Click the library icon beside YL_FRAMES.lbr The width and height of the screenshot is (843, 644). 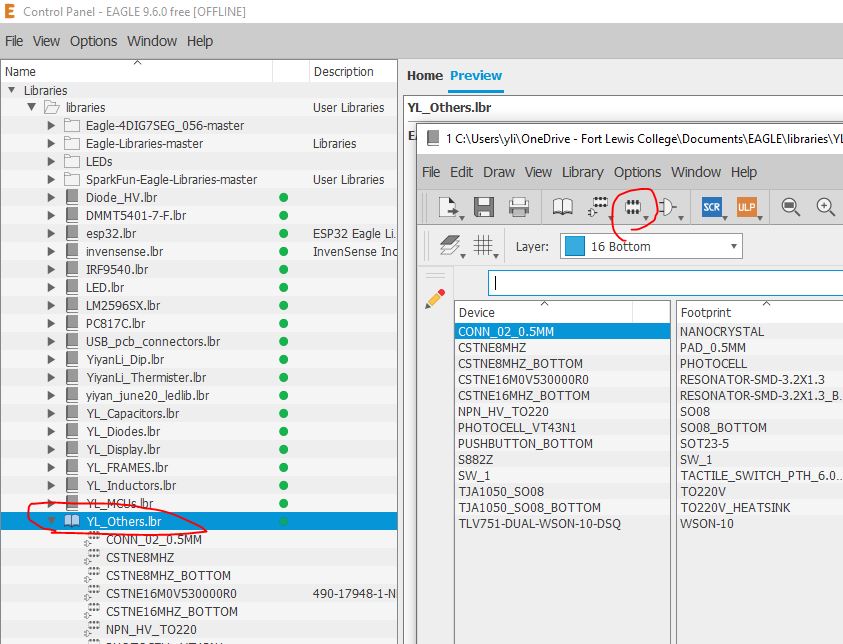click(72, 467)
